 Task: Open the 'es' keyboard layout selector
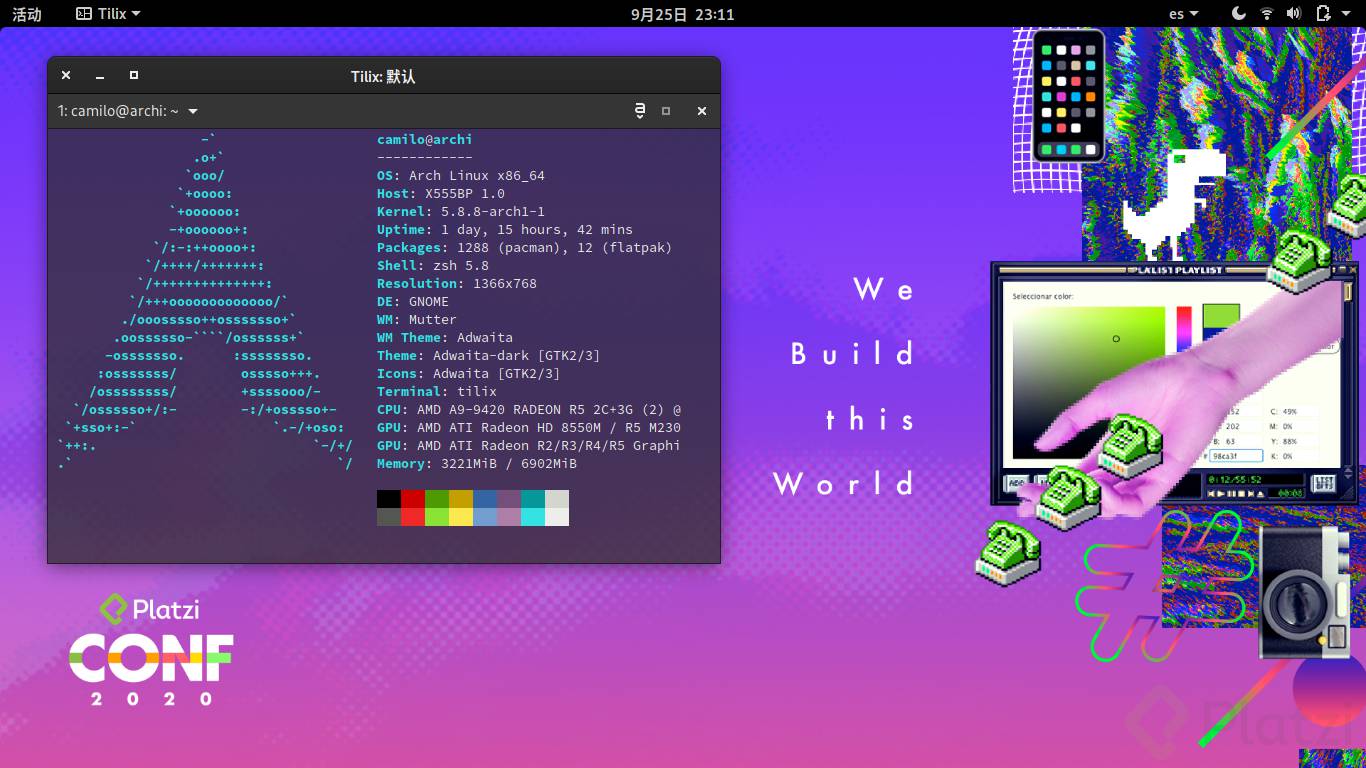click(x=1183, y=14)
